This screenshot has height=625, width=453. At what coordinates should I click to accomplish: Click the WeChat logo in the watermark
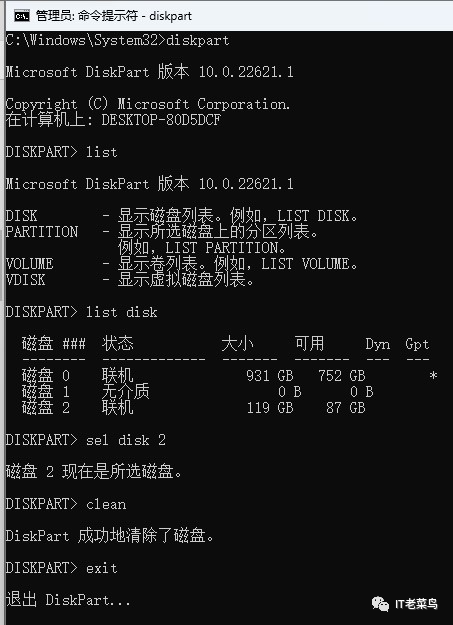tap(380, 604)
